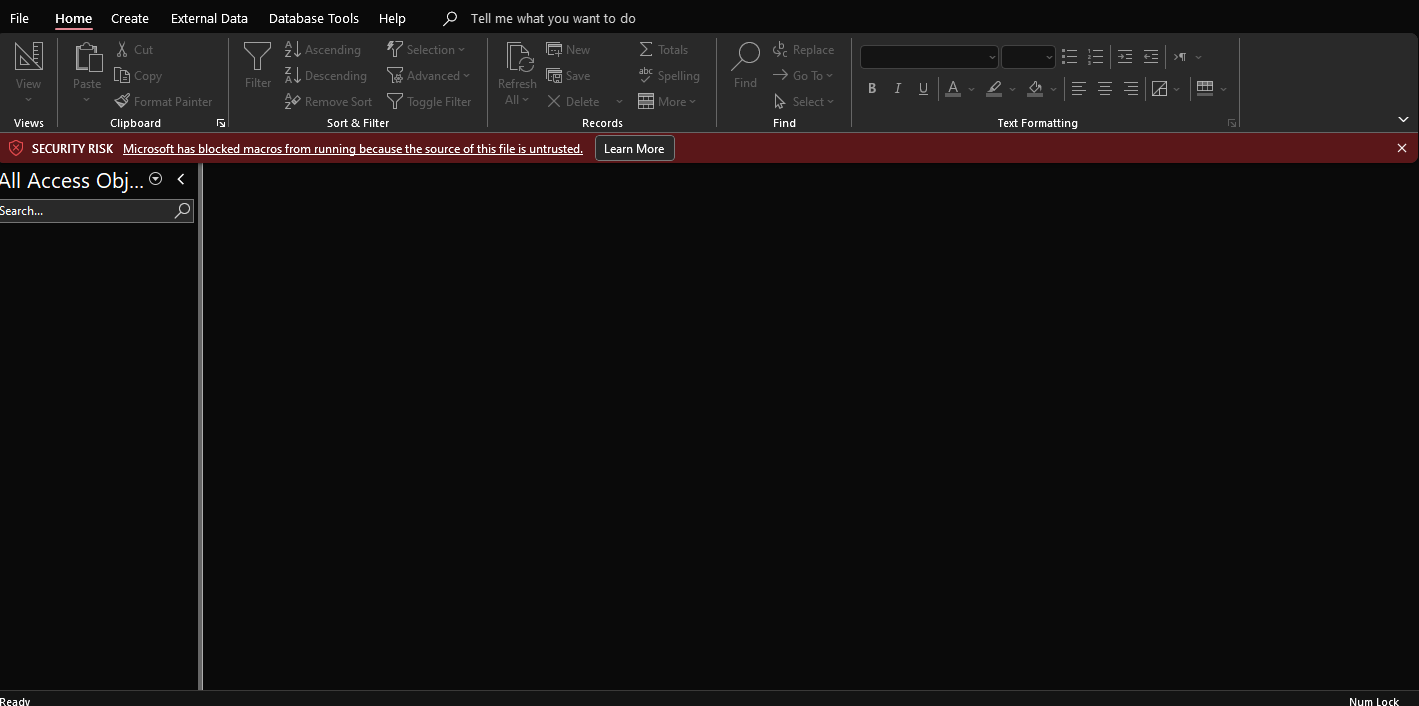Open the Selection filter dropdown

click(x=426, y=49)
